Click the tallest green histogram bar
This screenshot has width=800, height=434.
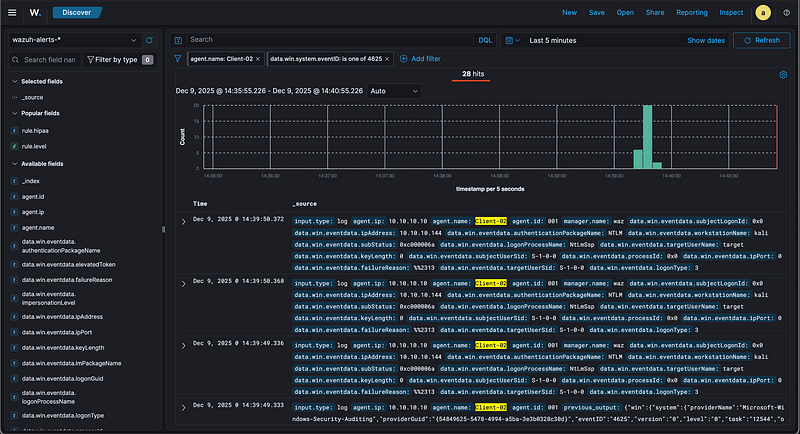pos(647,137)
